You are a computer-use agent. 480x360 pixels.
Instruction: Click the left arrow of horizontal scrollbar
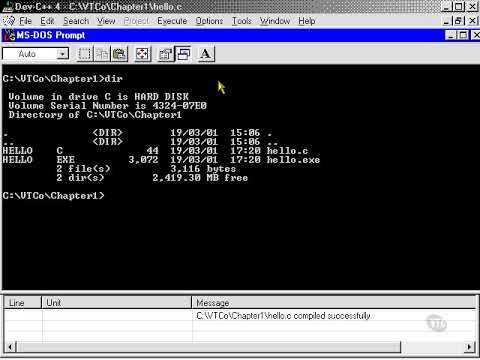10,347
